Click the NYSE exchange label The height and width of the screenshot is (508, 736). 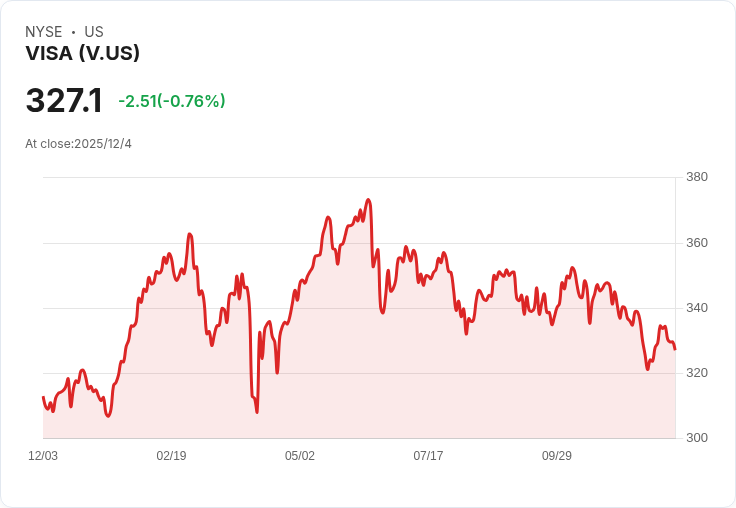point(43,32)
